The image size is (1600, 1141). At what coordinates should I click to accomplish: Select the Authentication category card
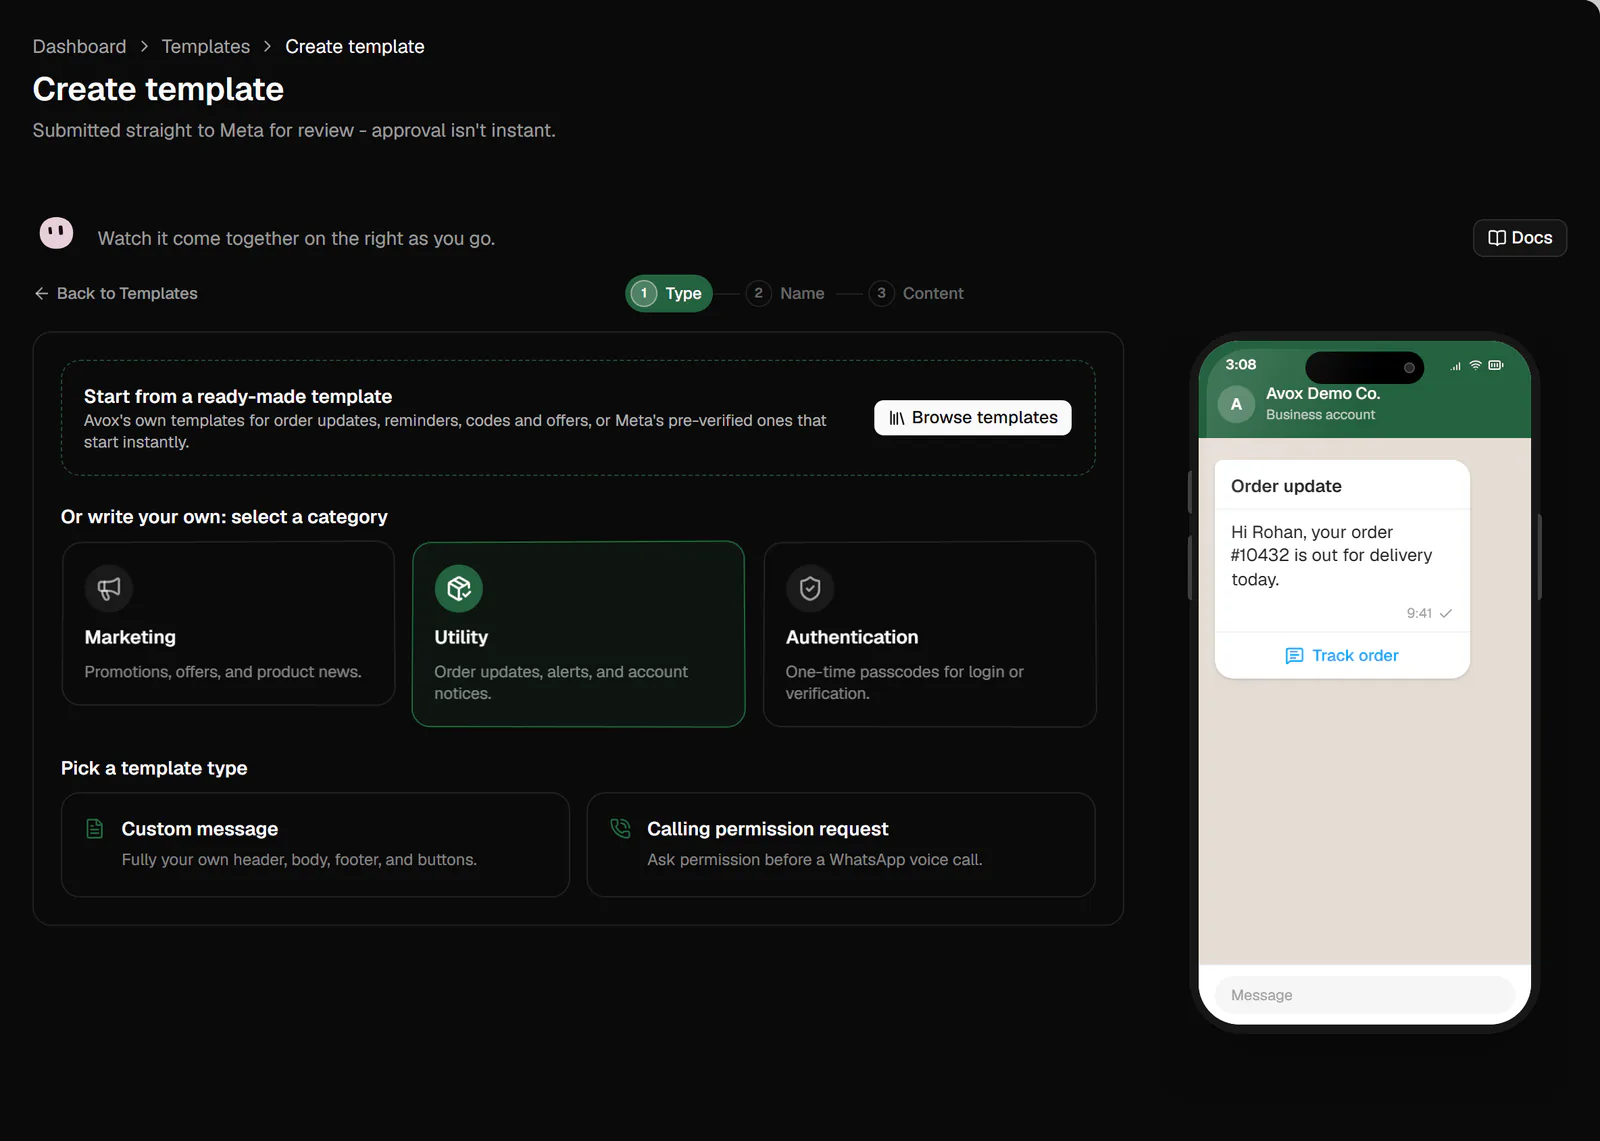[x=930, y=634]
